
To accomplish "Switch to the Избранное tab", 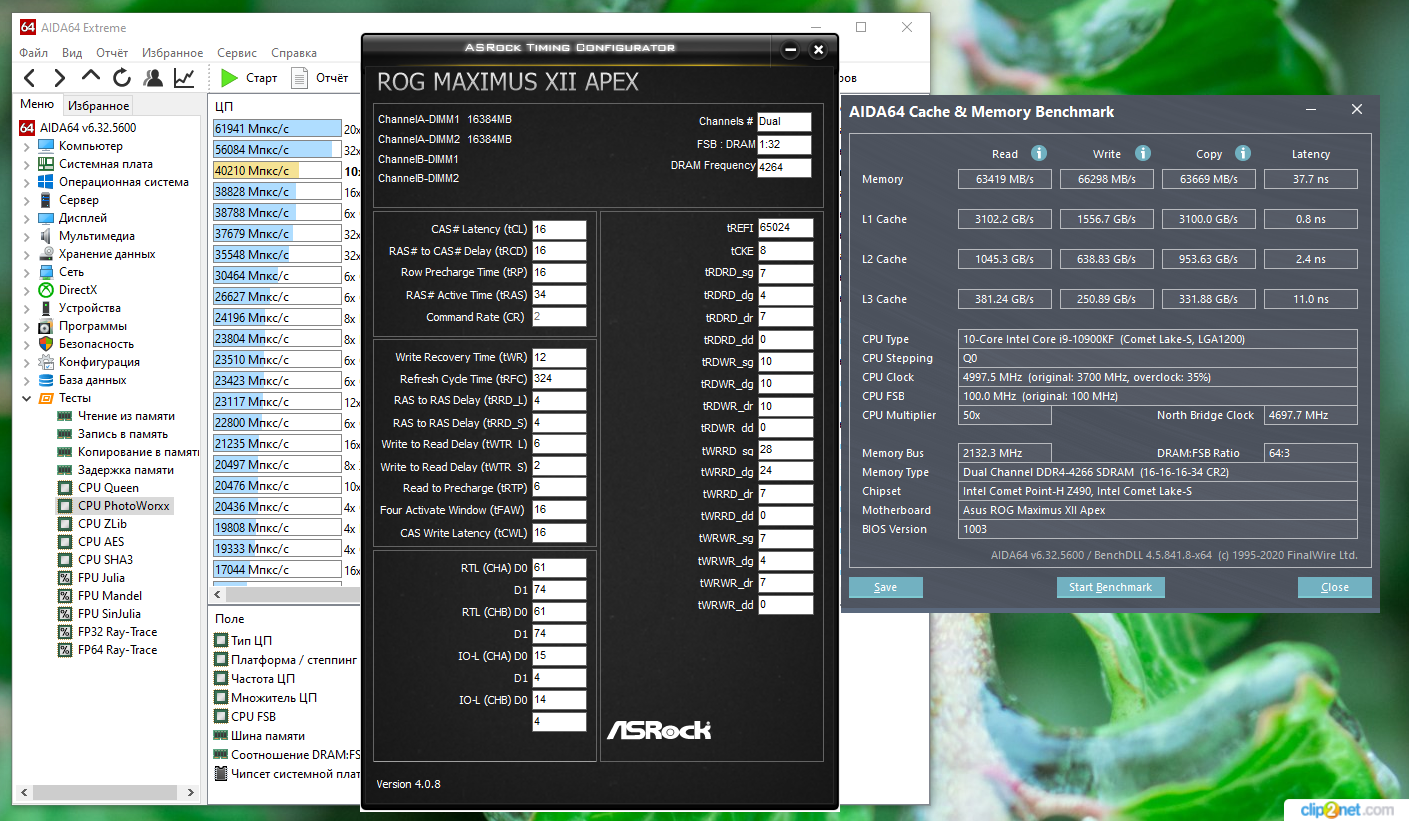I will (x=98, y=105).
